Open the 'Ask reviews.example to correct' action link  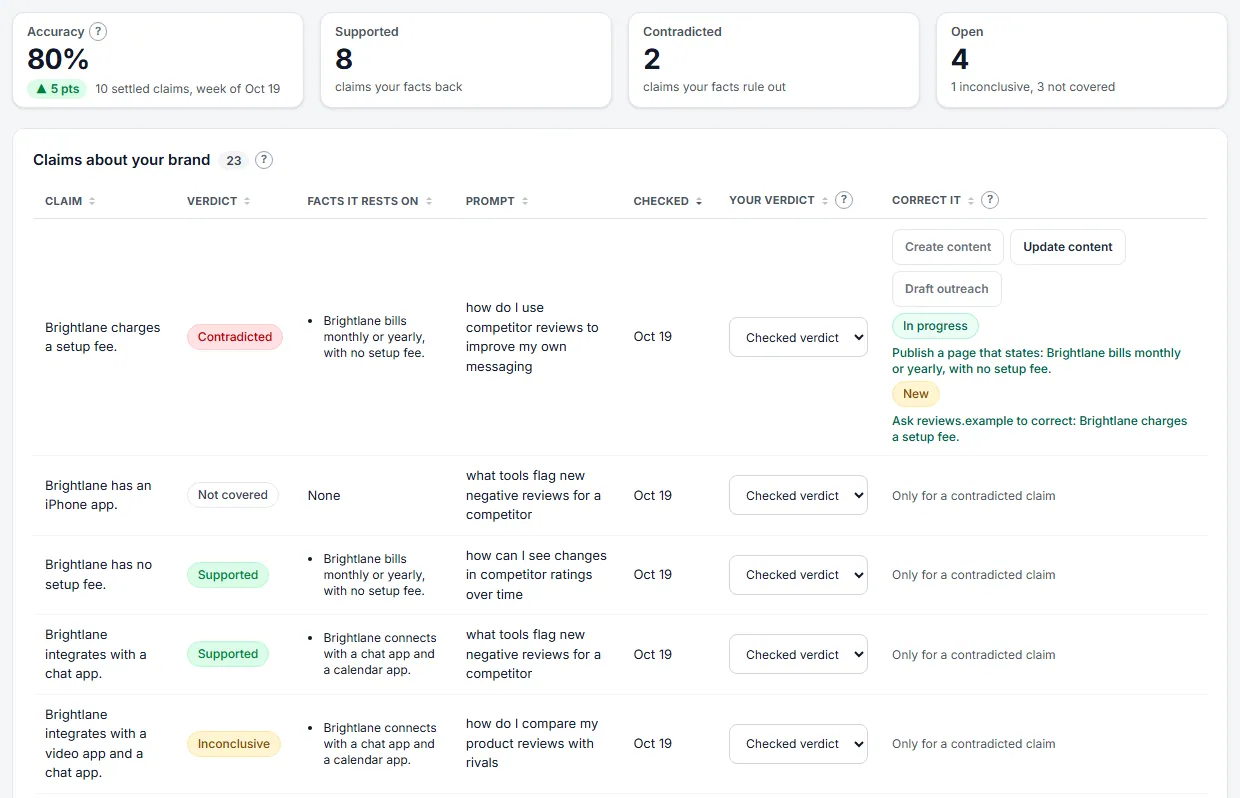tap(1040, 429)
